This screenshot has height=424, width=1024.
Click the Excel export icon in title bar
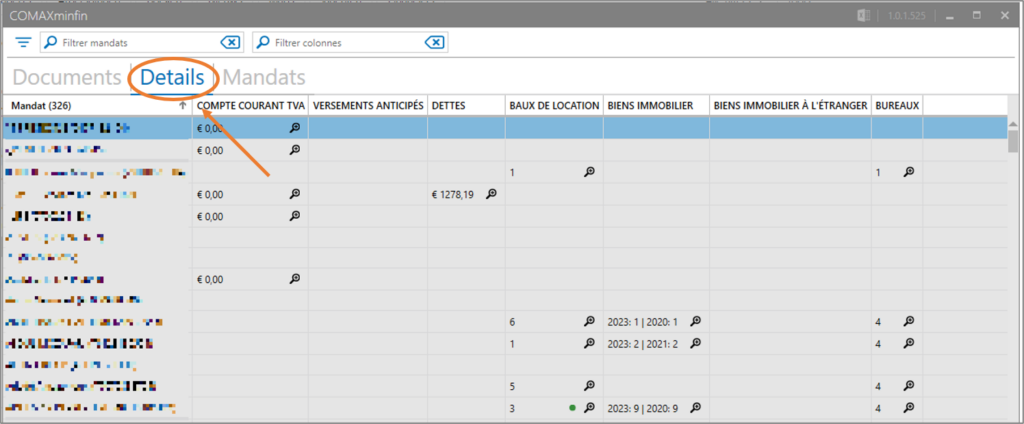[x=865, y=16]
